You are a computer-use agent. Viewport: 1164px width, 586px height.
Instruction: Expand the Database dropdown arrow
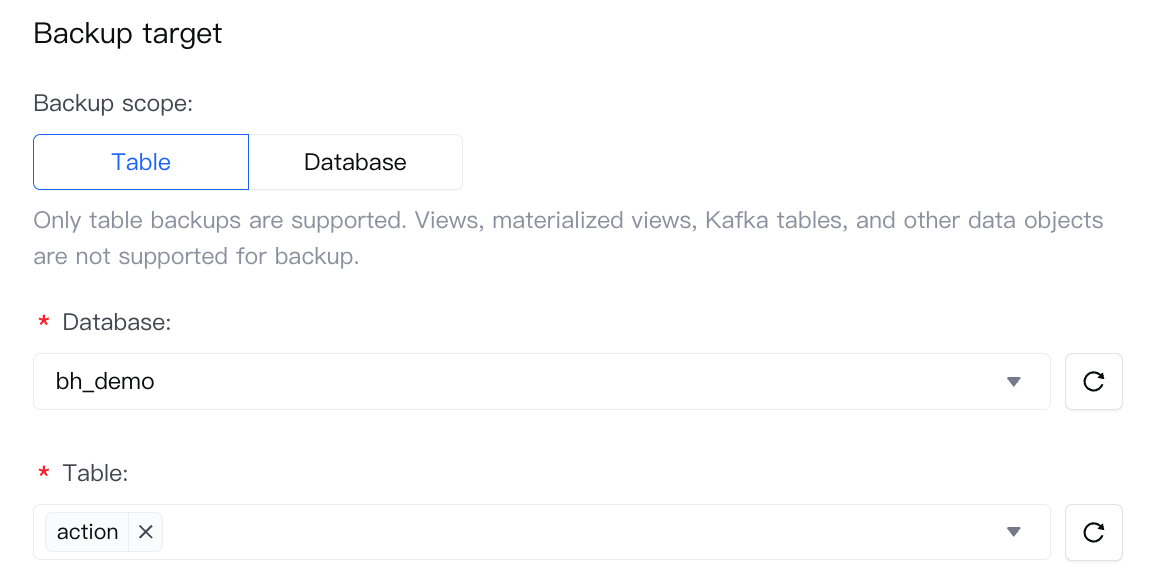point(1013,381)
